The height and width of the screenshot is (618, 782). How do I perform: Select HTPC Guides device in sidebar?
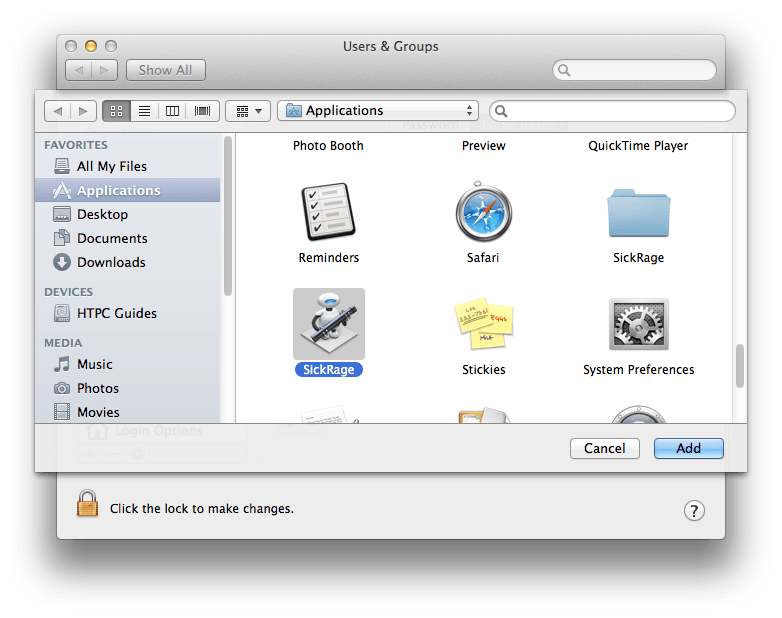pos(116,313)
